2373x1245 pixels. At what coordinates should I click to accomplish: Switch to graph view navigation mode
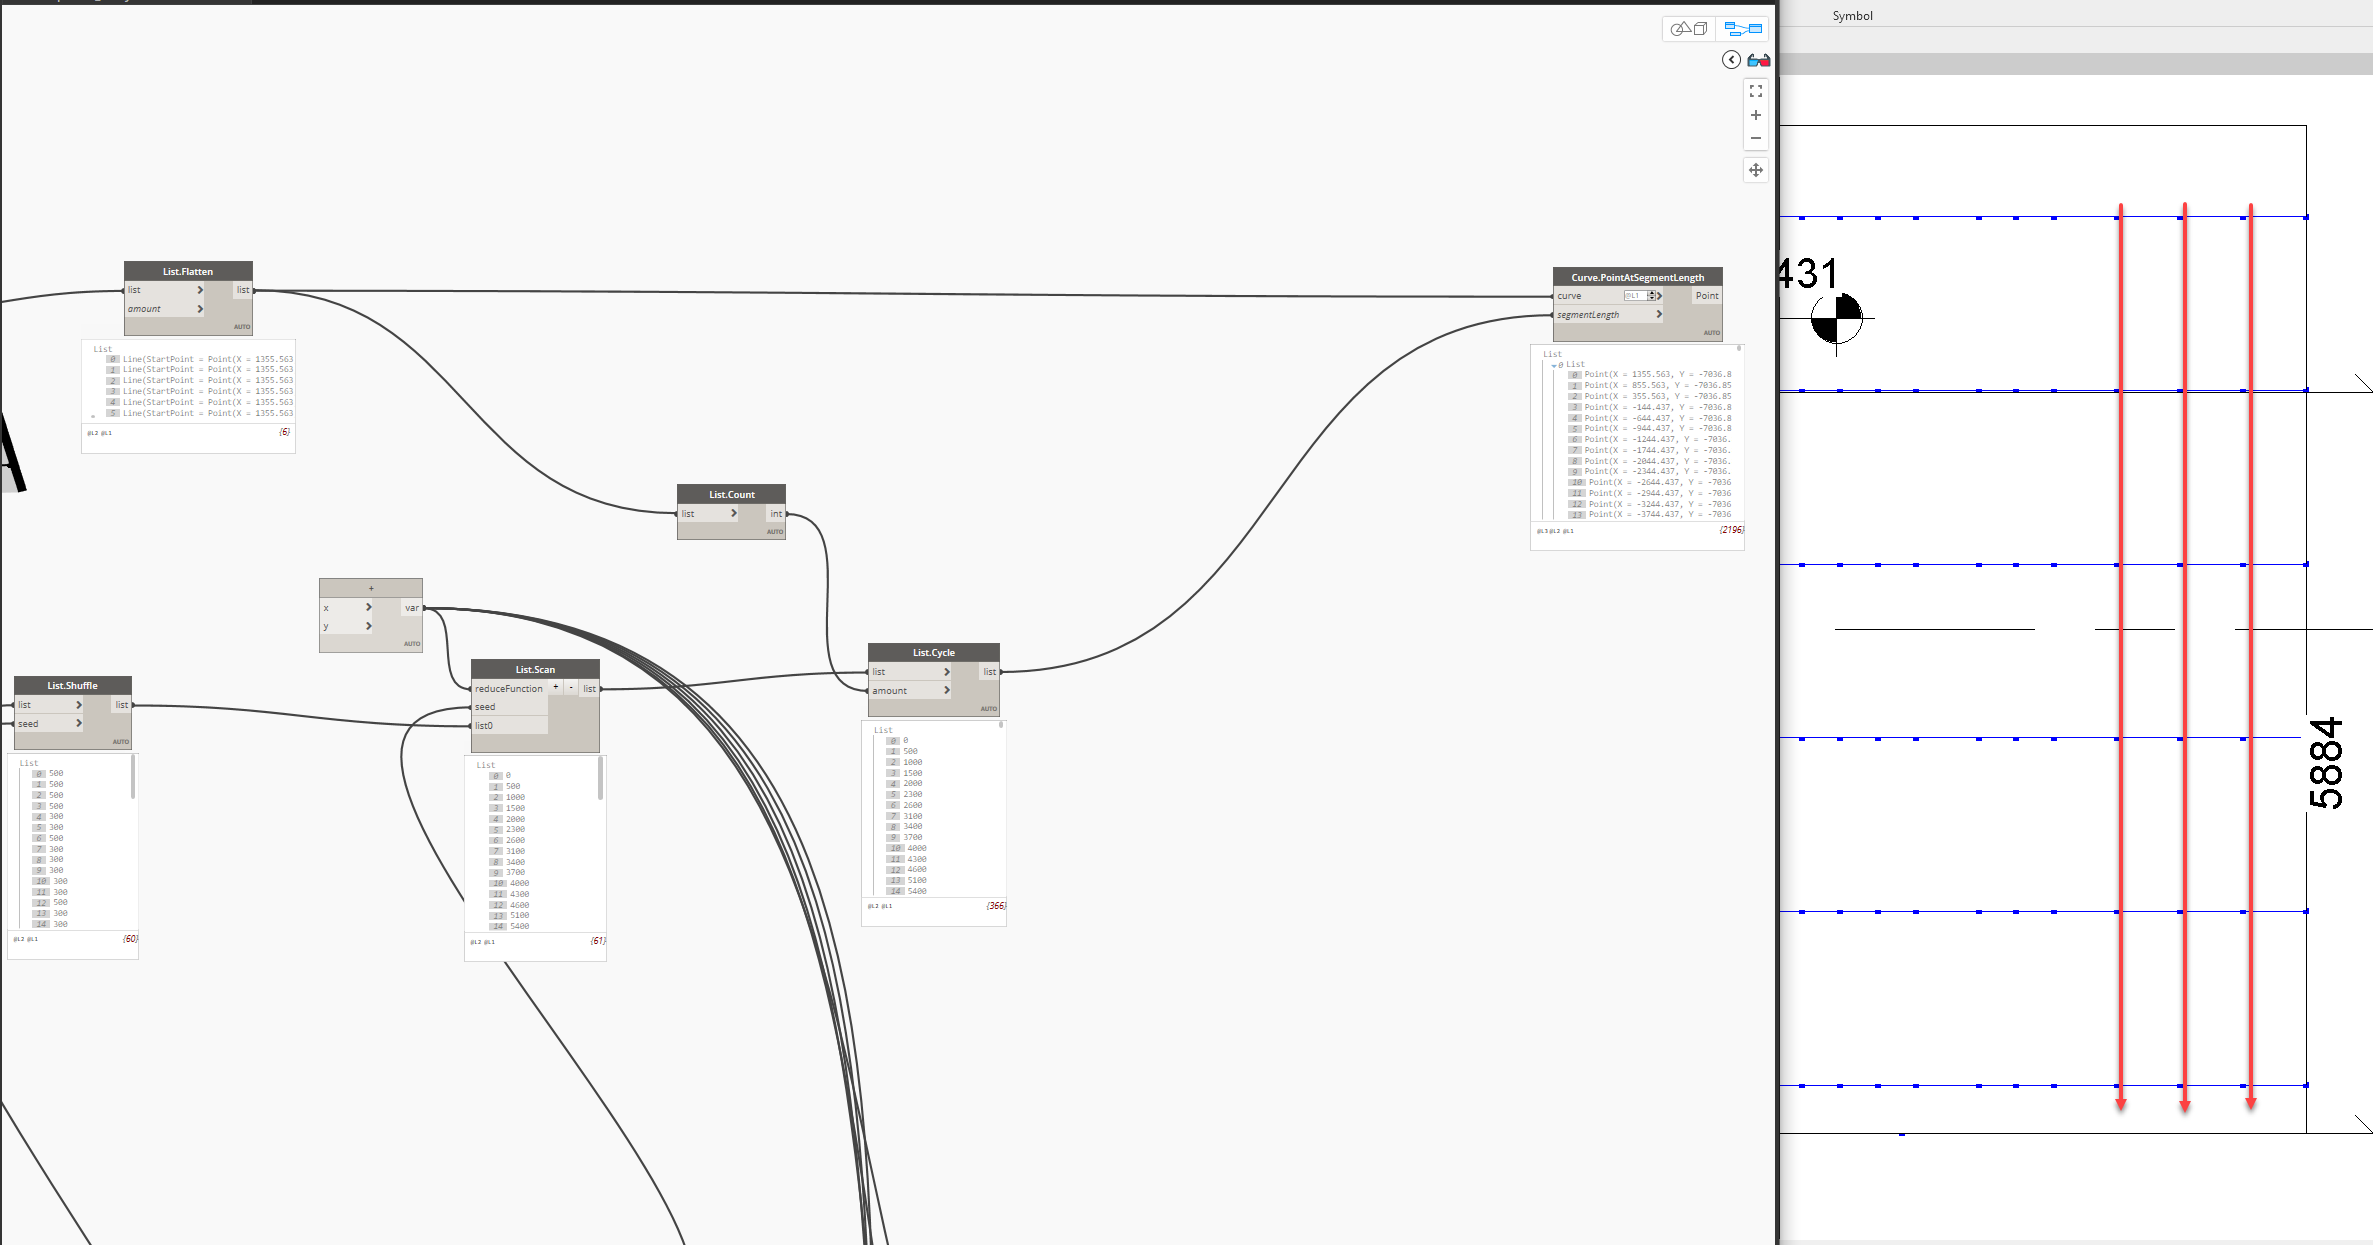tap(1743, 29)
